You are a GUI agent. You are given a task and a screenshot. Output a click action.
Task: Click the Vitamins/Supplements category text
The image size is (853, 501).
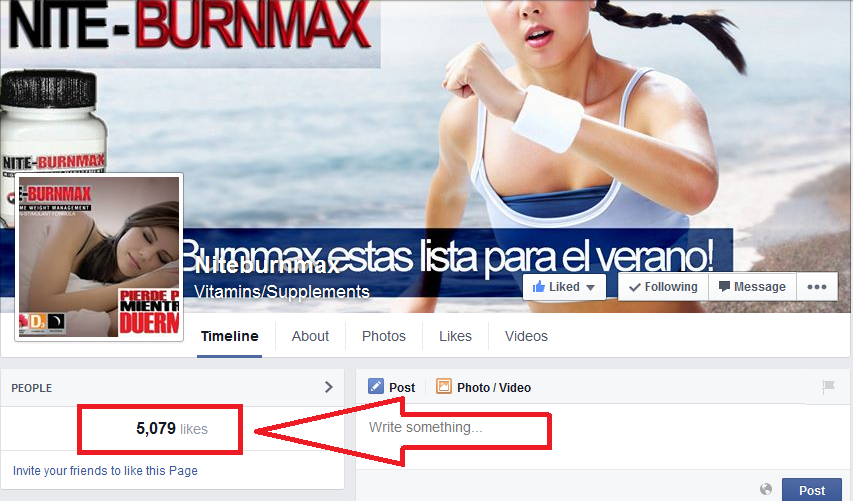click(282, 292)
